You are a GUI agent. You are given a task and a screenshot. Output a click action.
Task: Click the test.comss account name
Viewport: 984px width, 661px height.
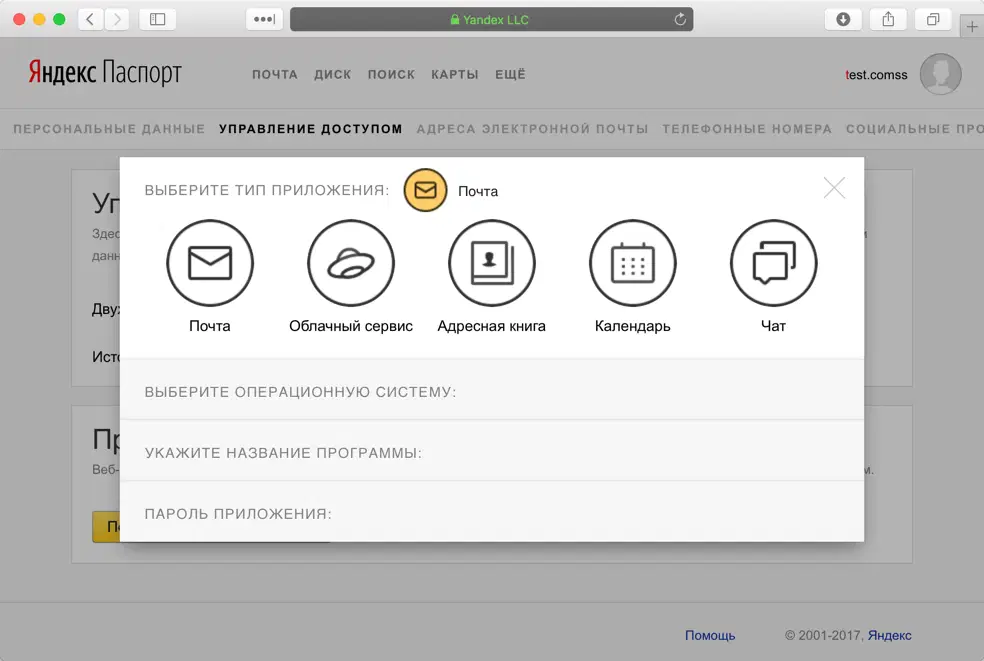(876, 75)
